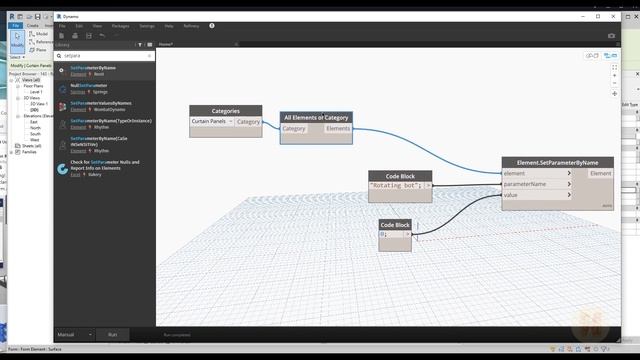Image resolution: width=640 pixels, height=360 pixels.
Task: Click the output arrow of the 0; code block
Action: pyautogui.click(x=407, y=234)
